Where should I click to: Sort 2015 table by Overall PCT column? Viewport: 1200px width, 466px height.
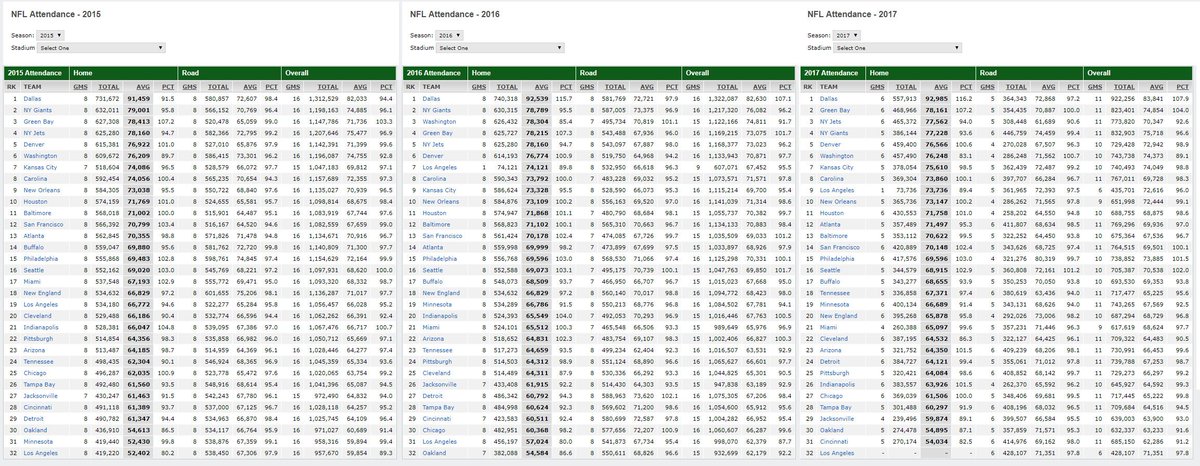coord(385,87)
